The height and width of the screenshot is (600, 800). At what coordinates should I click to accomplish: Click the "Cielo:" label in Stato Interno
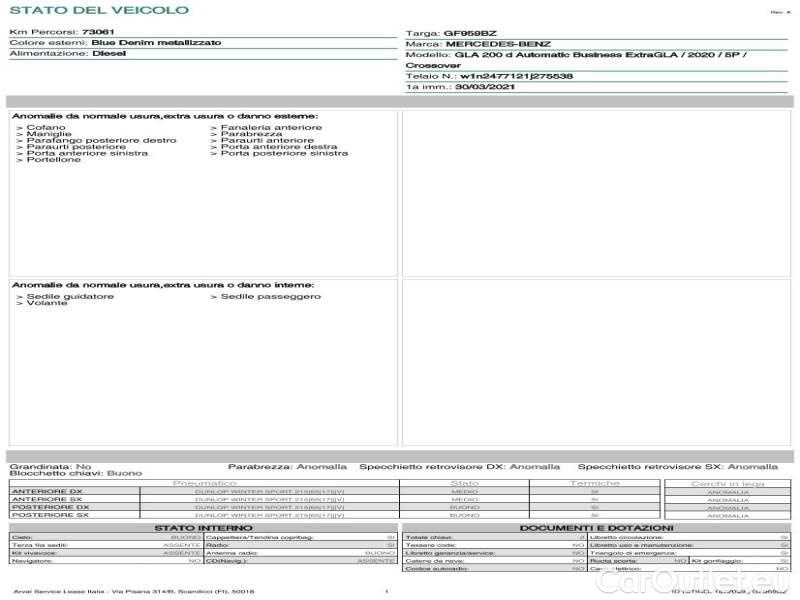[x=22, y=537]
